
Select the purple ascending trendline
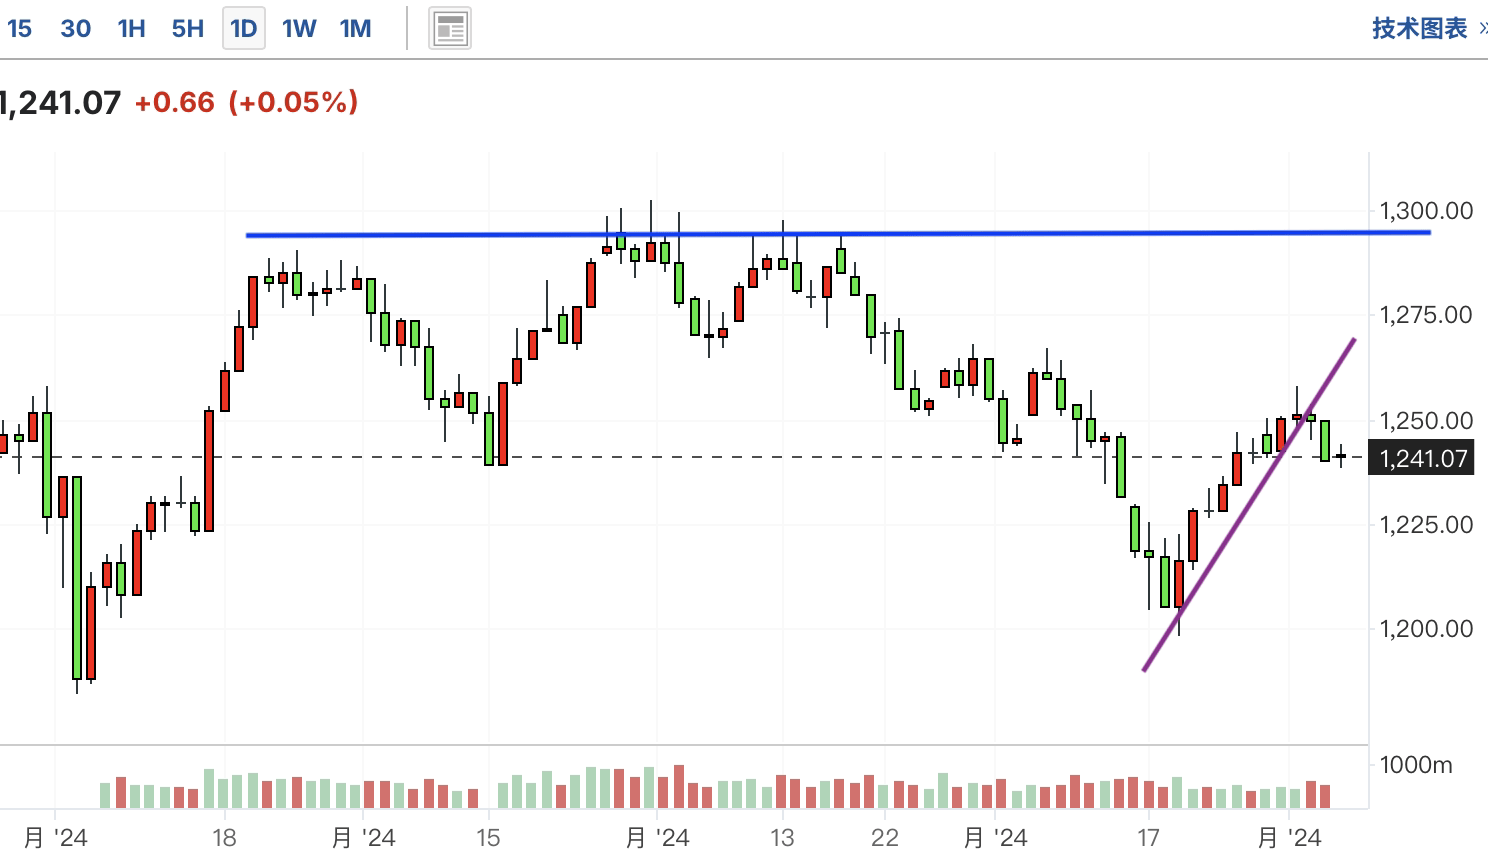coord(1249,505)
